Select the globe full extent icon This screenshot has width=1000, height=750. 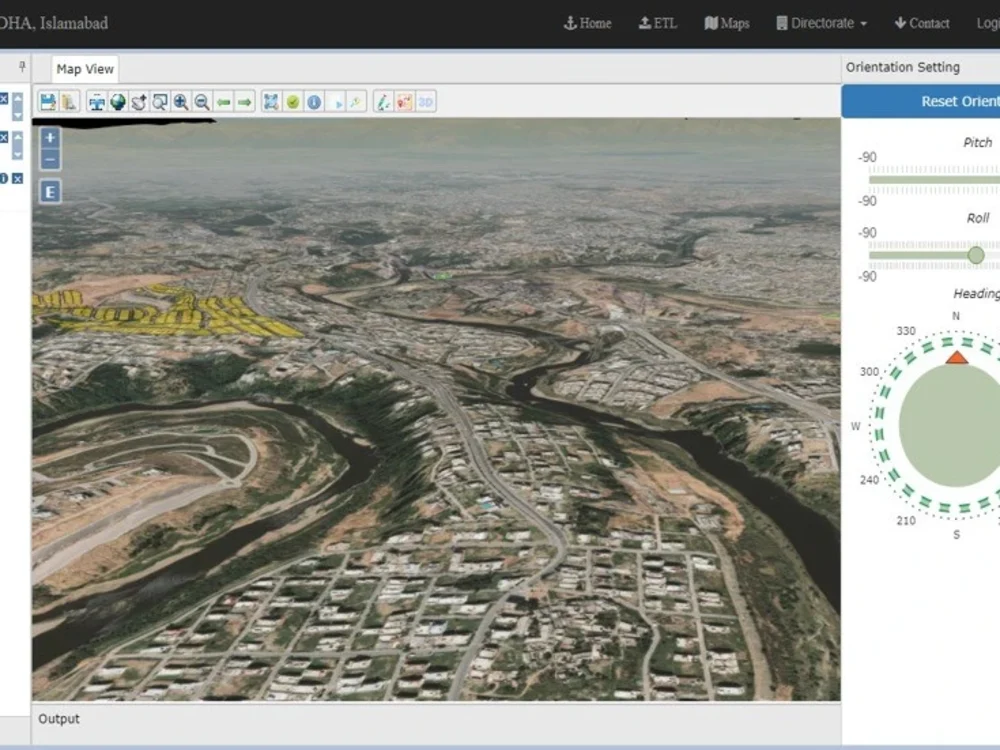[120, 101]
